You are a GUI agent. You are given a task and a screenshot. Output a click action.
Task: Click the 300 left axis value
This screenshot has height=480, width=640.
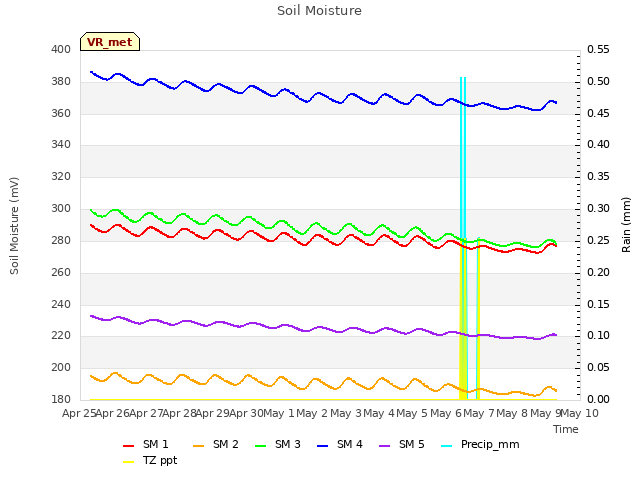coord(61,209)
